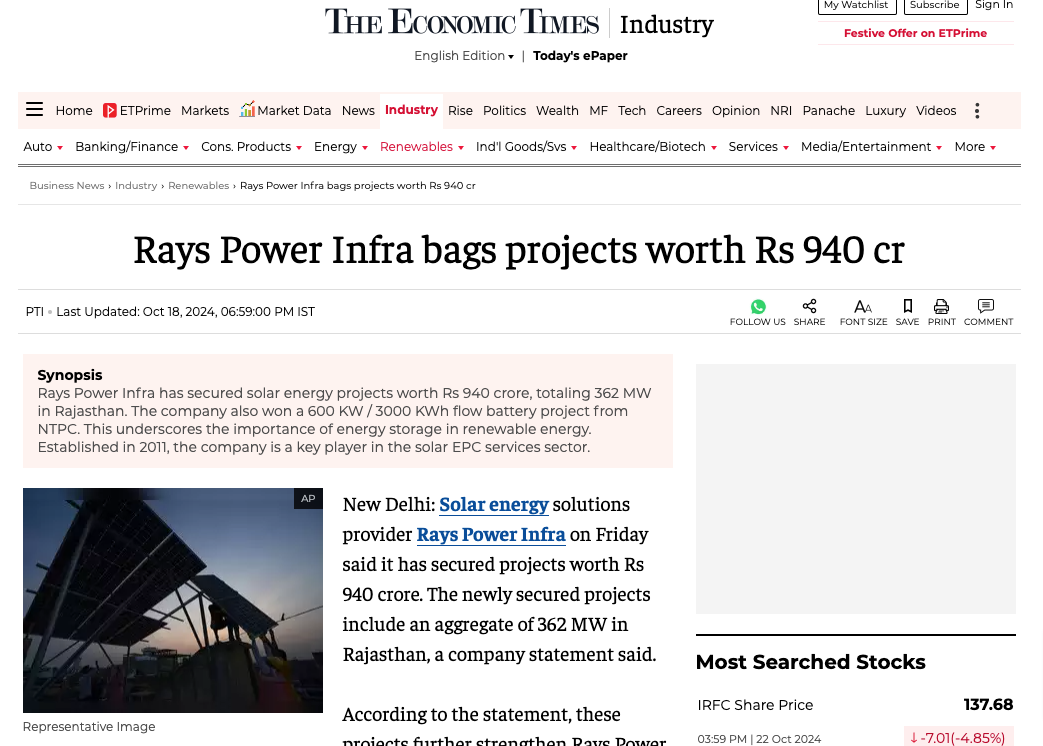The width and height of the screenshot is (1043, 746).
Task: Go to the Politics section
Action: pyautogui.click(x=504, y=111)
